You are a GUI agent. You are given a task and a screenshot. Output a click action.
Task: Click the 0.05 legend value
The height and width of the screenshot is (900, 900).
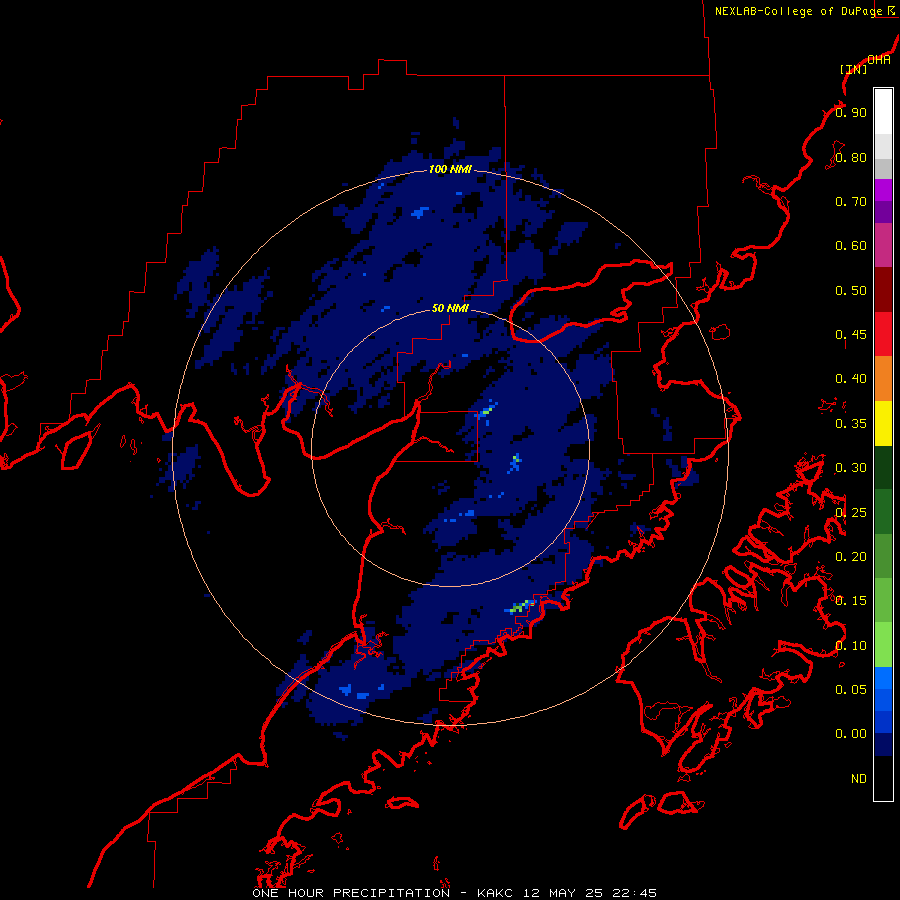pos(851,690)
